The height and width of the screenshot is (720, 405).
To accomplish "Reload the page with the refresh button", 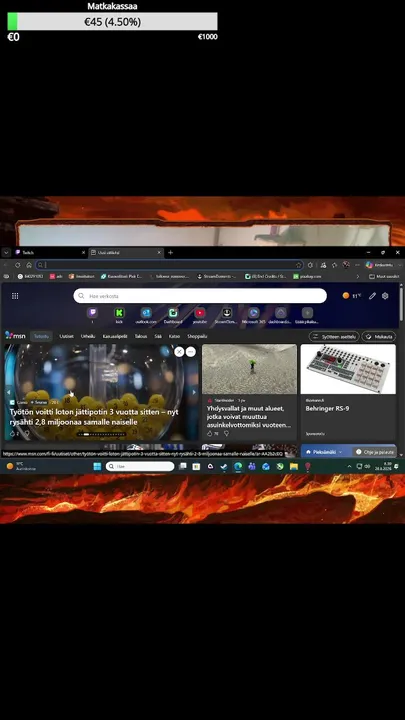I will coord(17,265).
